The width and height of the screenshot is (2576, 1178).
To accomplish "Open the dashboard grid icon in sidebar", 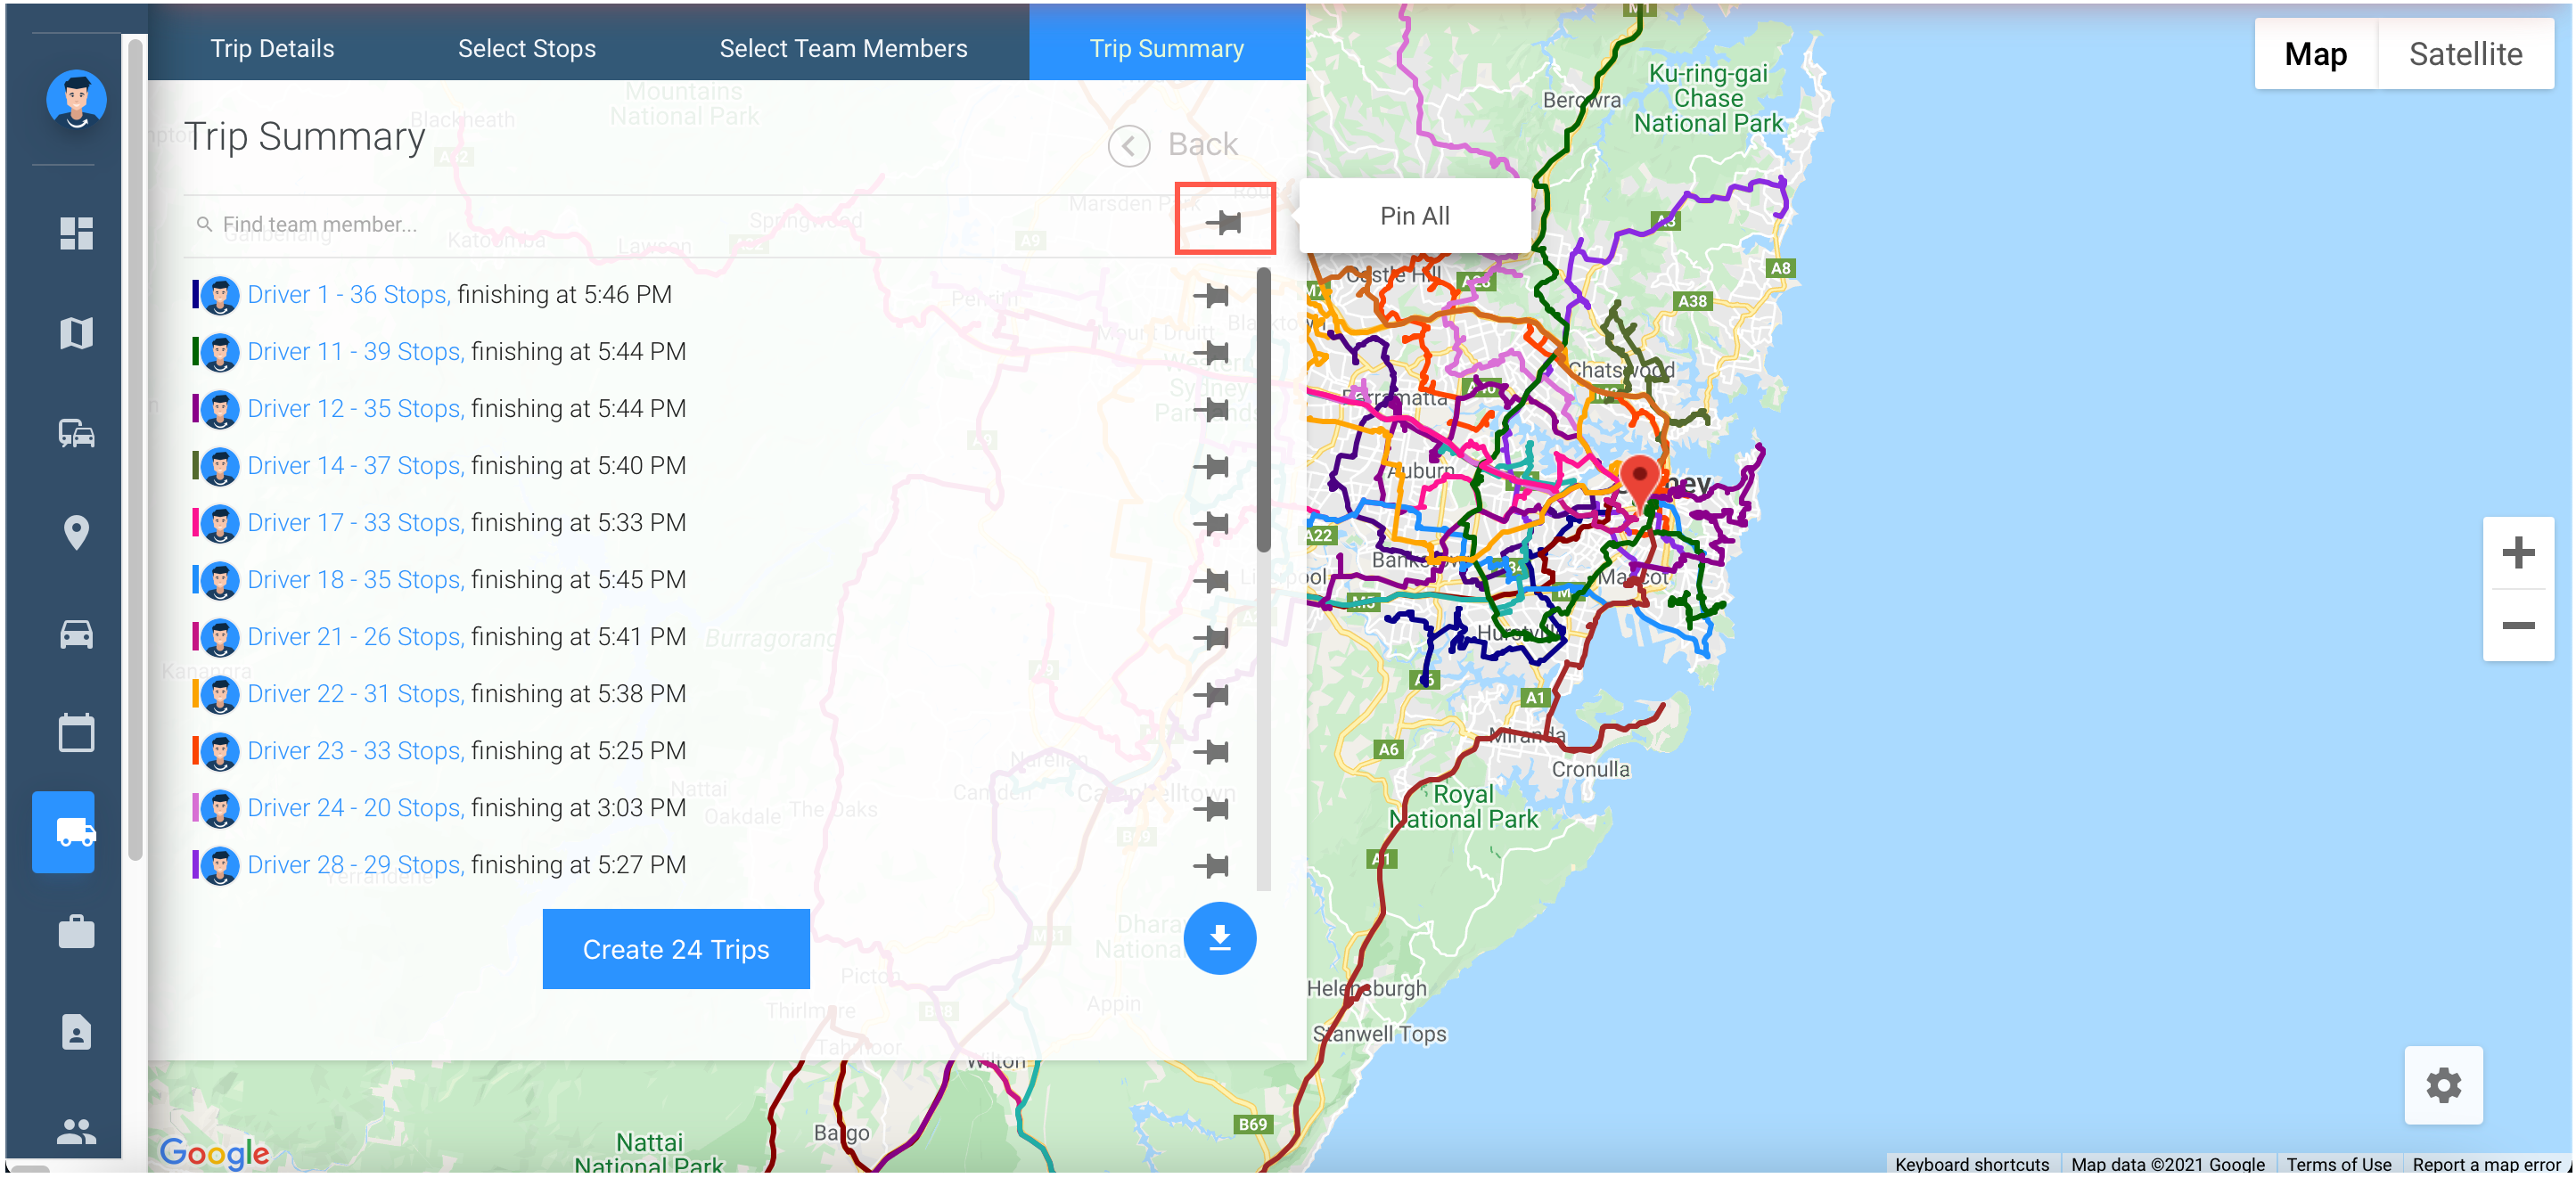I will (76, 233).
